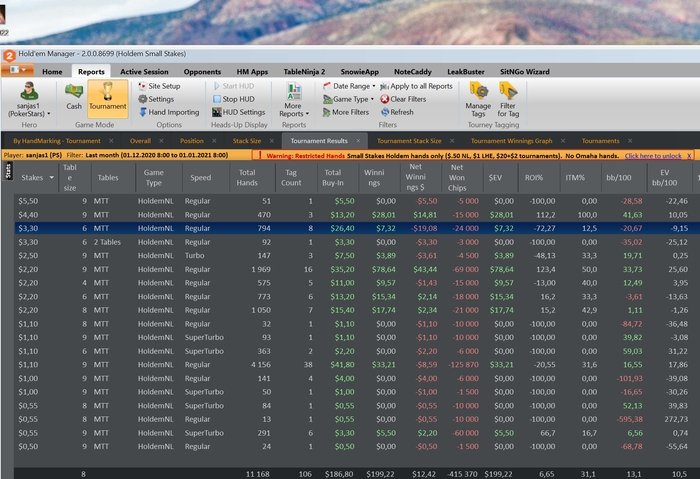The image size is (700, 479).
Task: Open Hand Importing options
Action: (x=169, y=112)
